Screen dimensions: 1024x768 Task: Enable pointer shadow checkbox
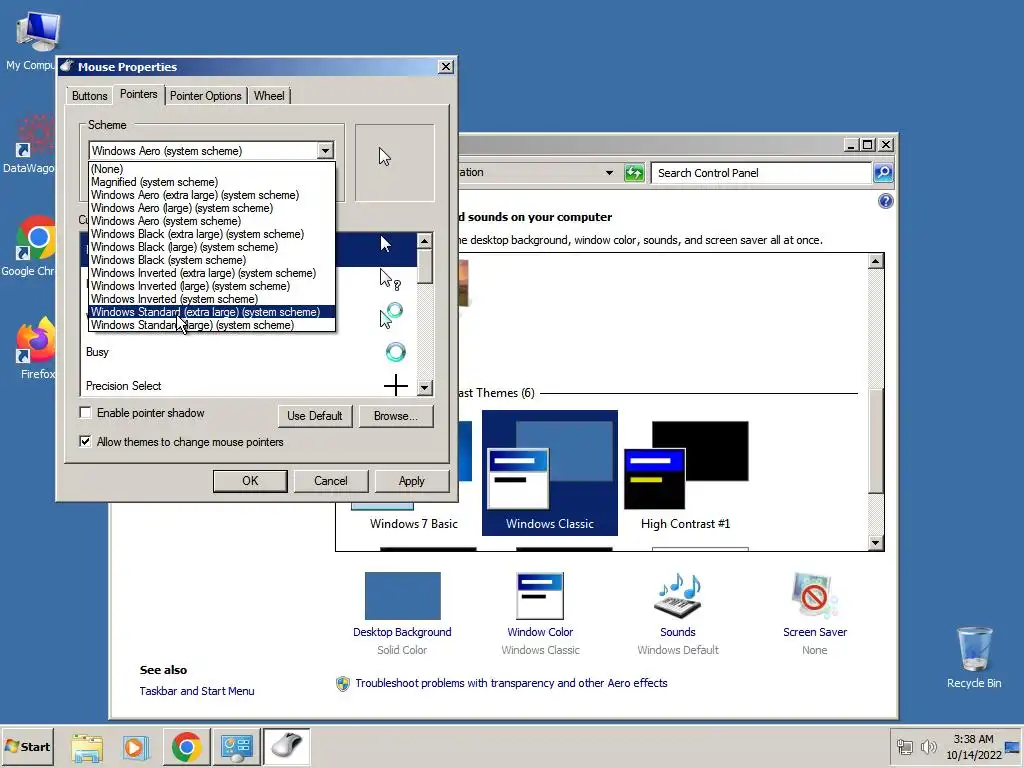[x=85, y=413]
